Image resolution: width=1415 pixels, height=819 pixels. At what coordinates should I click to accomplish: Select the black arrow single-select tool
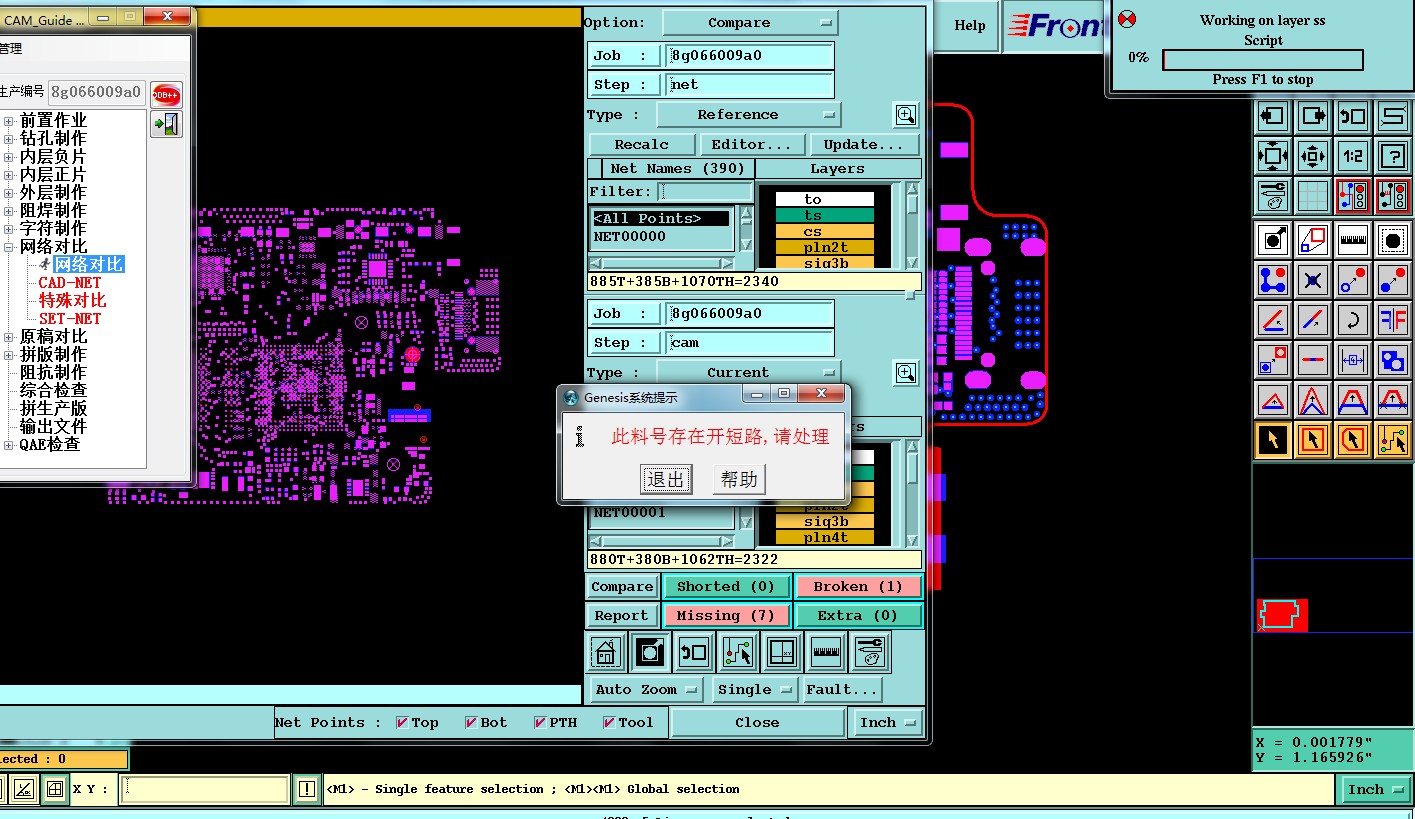1273,439
